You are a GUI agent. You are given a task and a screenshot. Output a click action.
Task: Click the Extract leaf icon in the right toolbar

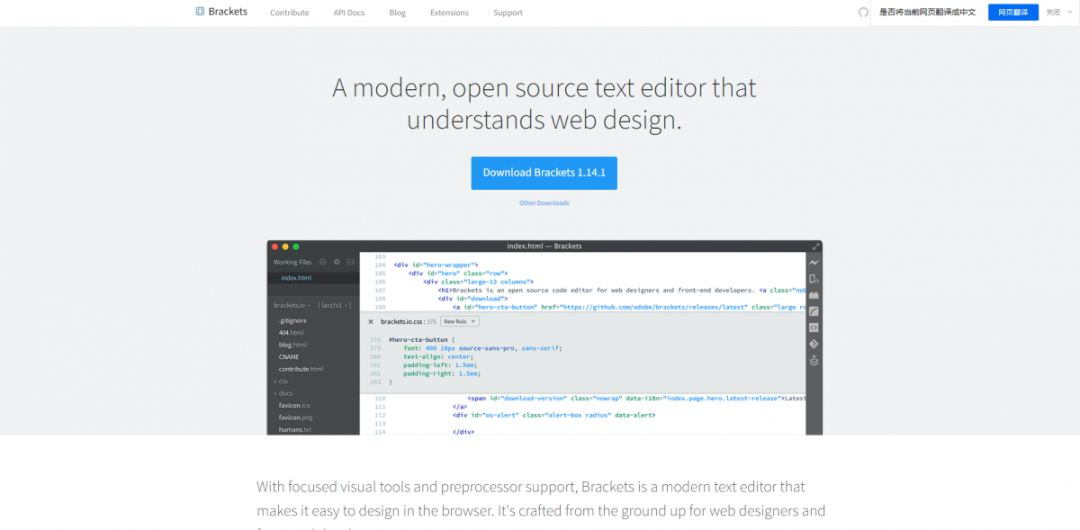click(813, 312)
